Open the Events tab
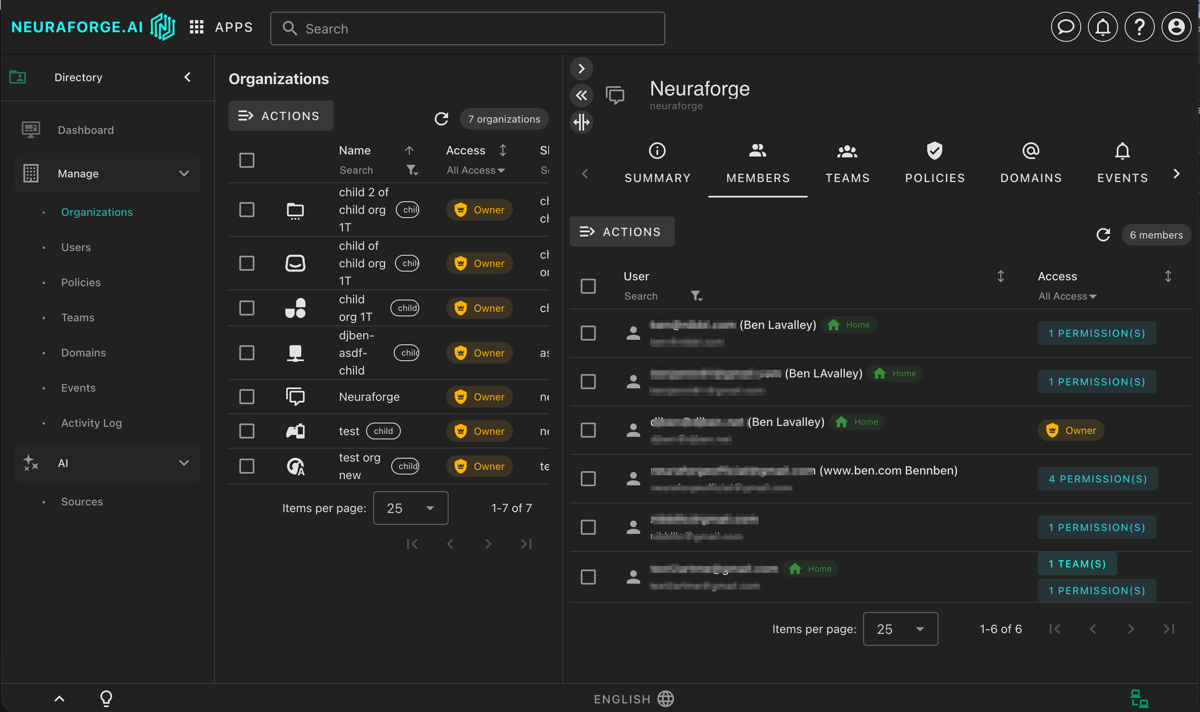Image resolution: width=1200 pixels, height=712 pixels. [1122, 163]
